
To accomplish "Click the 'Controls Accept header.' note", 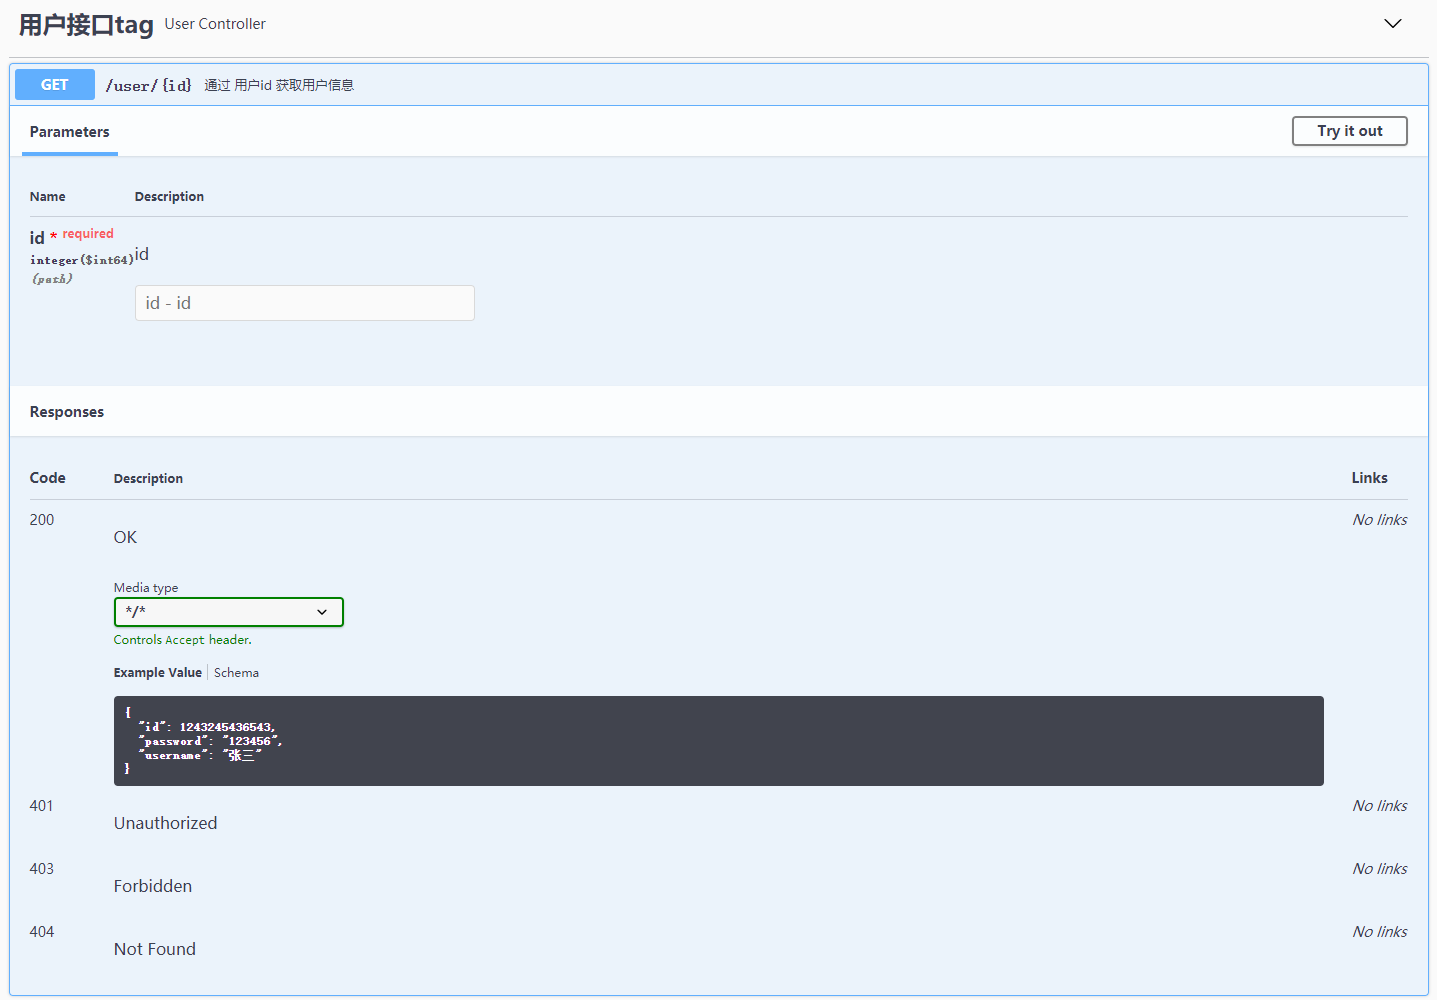I will [x=183, y=640].
